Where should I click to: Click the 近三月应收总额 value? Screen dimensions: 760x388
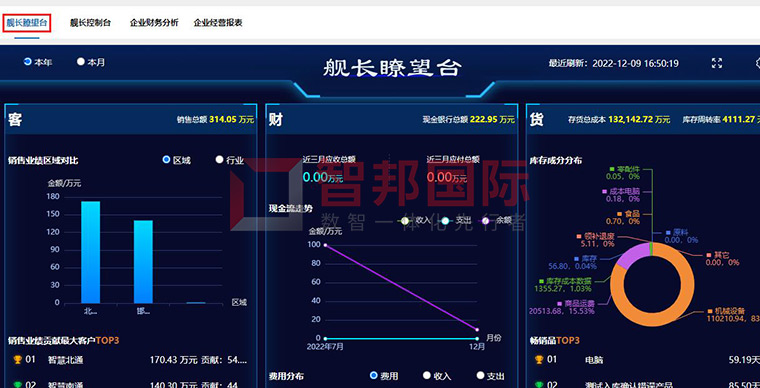click(x=323, y=177)
